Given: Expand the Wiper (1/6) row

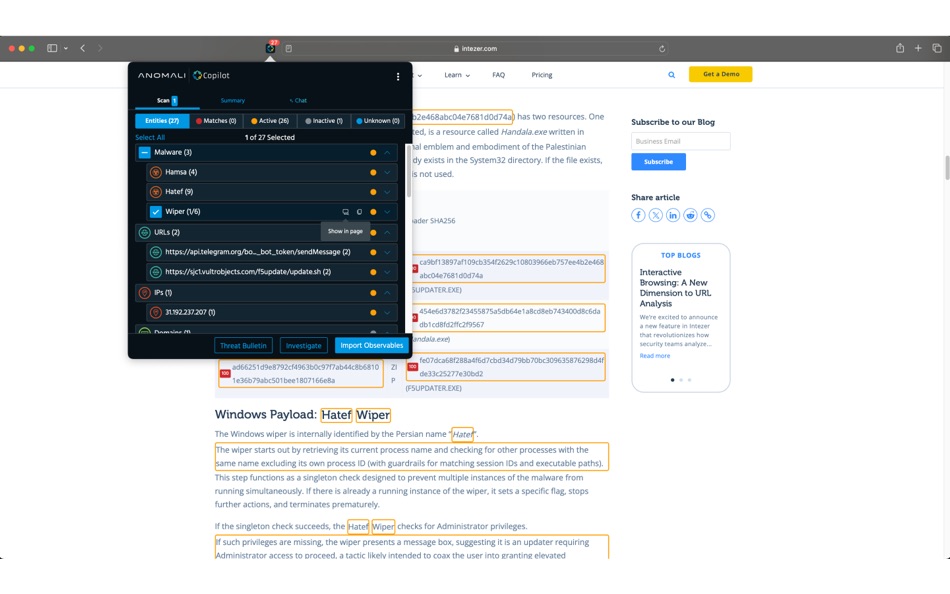Looking at the screenshot, I should click(387, 212).
